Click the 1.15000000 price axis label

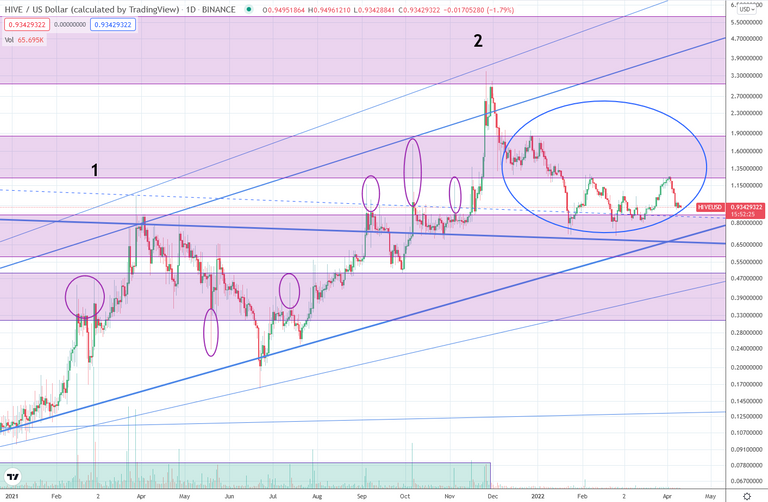[x=746, y=185]
